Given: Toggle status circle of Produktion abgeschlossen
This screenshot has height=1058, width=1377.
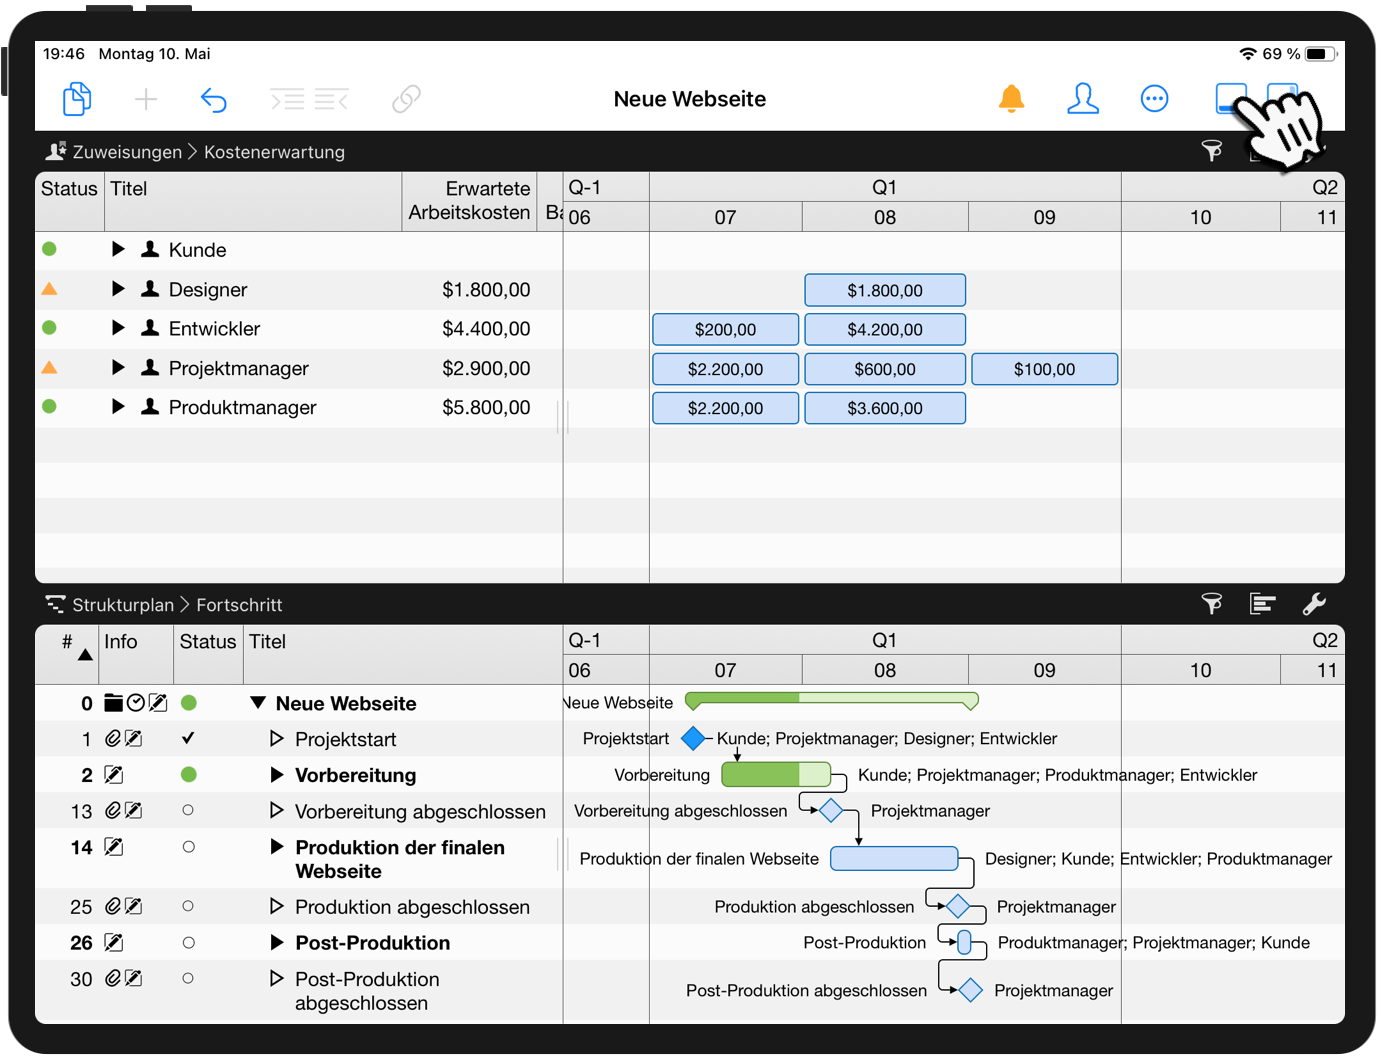Looking at the screenshot, I should click(x=188, y=907).
